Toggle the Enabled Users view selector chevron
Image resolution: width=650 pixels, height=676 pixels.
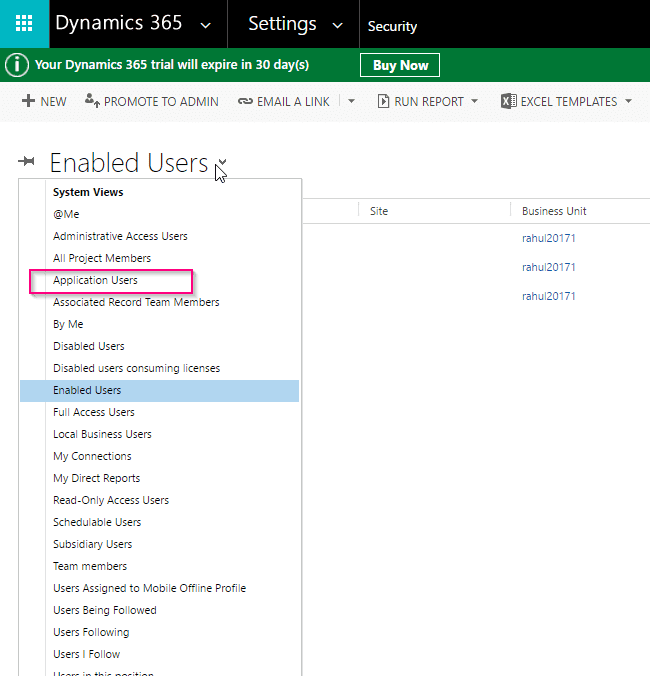click(x=222, y=162)
